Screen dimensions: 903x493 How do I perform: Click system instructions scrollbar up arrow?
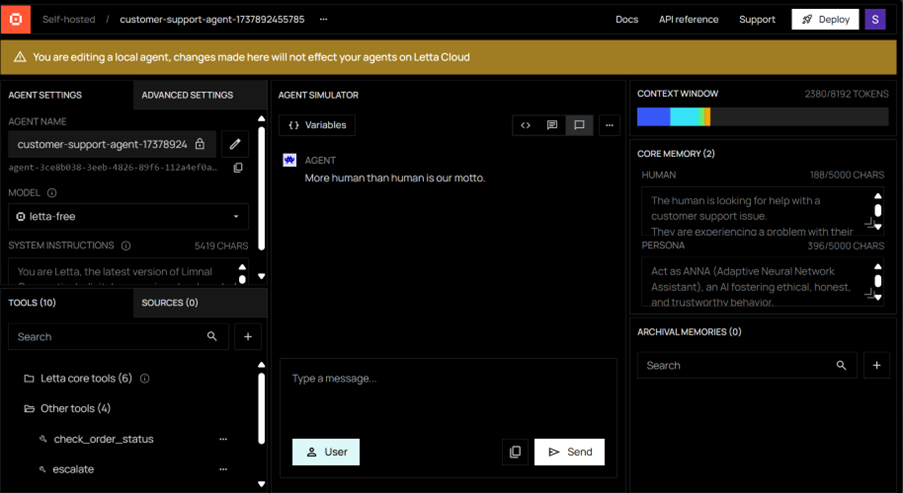pos(242,267)
